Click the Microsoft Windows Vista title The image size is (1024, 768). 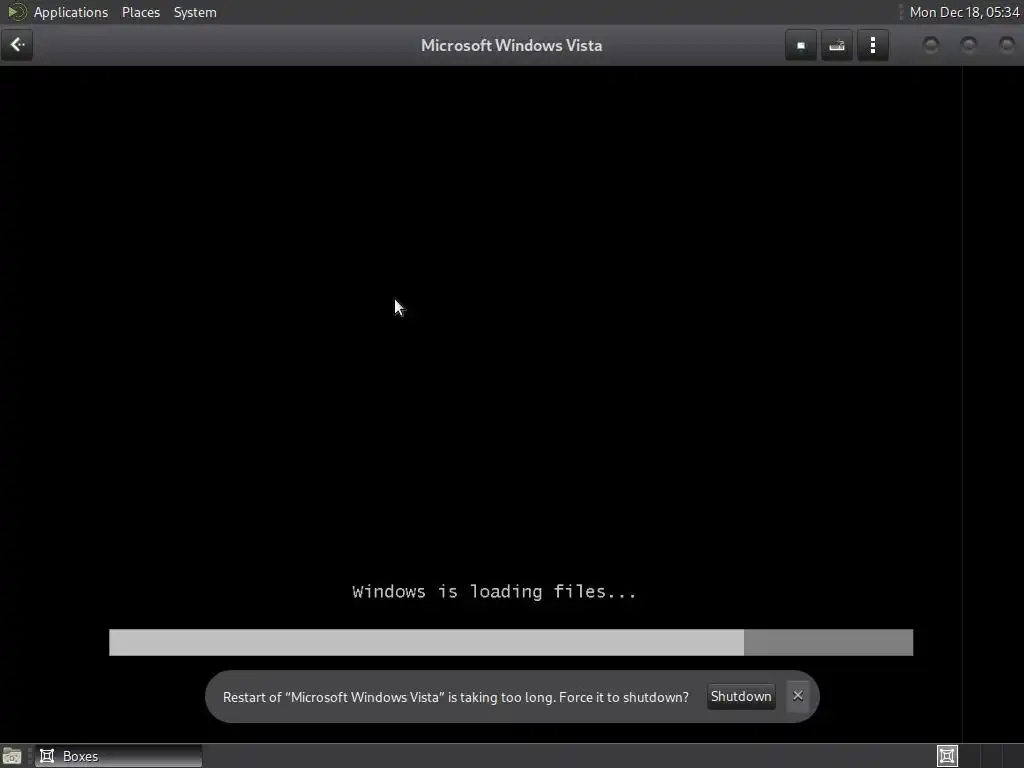coord(511,46)
